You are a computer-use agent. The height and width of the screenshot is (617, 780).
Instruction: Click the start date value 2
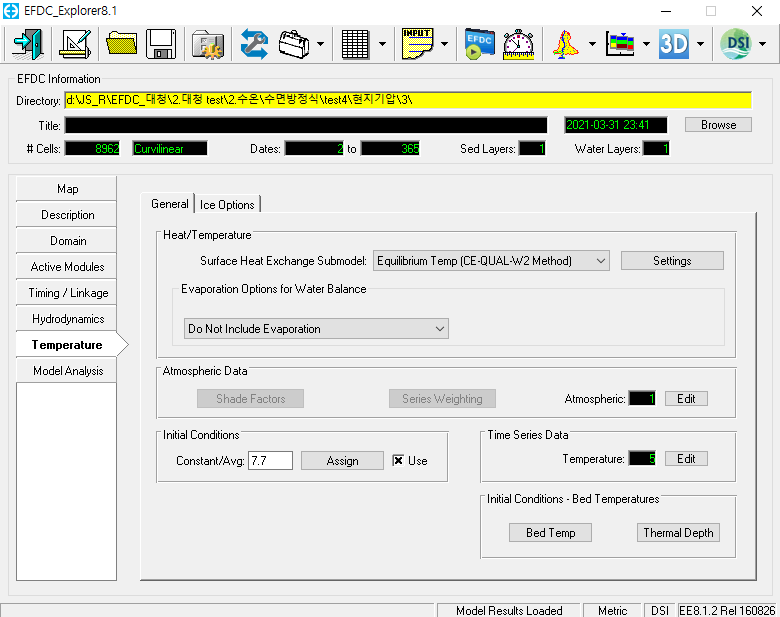tap(314, 149)
